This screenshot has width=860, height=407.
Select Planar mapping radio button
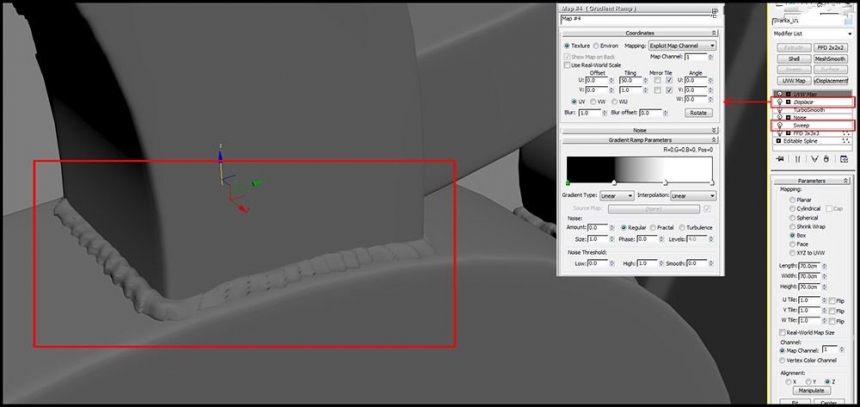point(792,200)
